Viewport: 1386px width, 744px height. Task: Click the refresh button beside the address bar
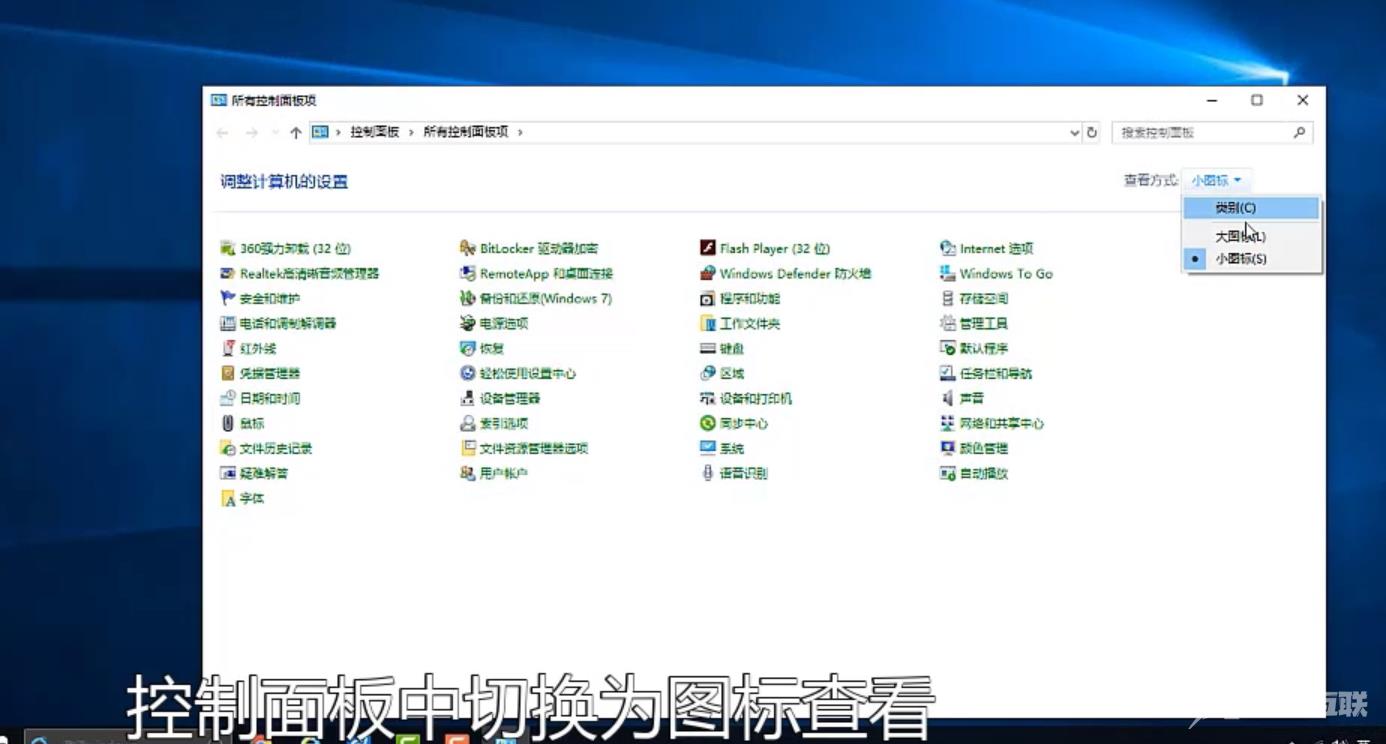(x=1092, y=132)
